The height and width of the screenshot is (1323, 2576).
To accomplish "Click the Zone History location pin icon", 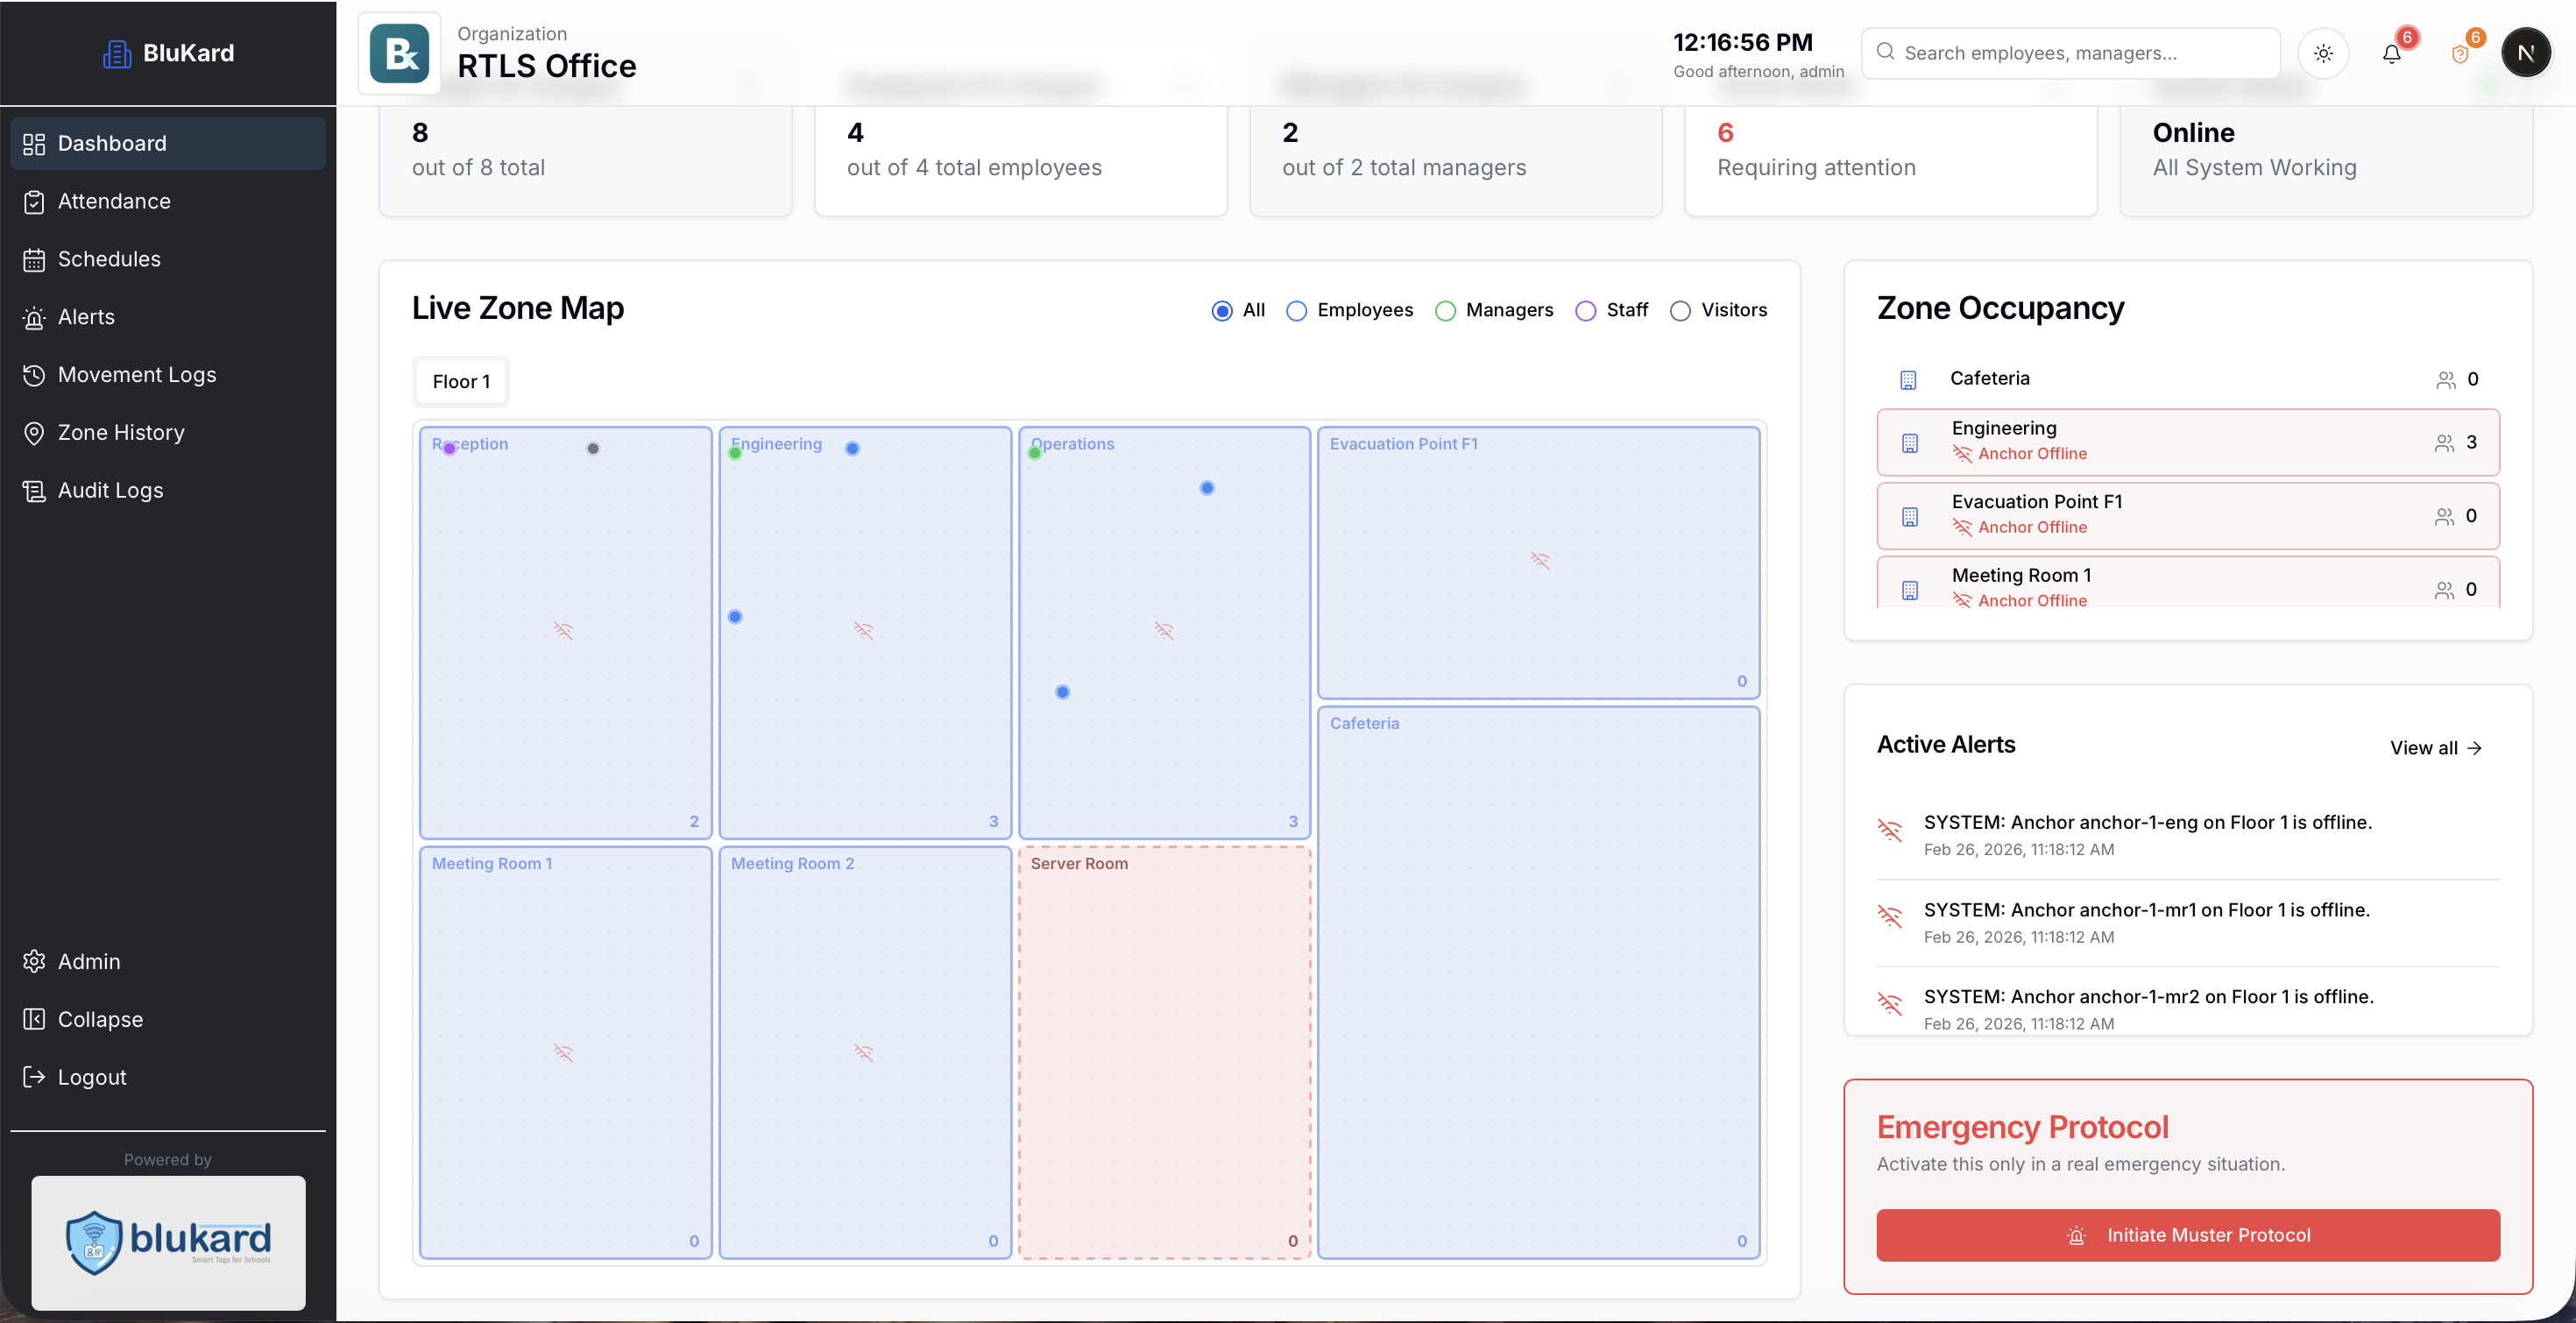I will pos(34,432).
